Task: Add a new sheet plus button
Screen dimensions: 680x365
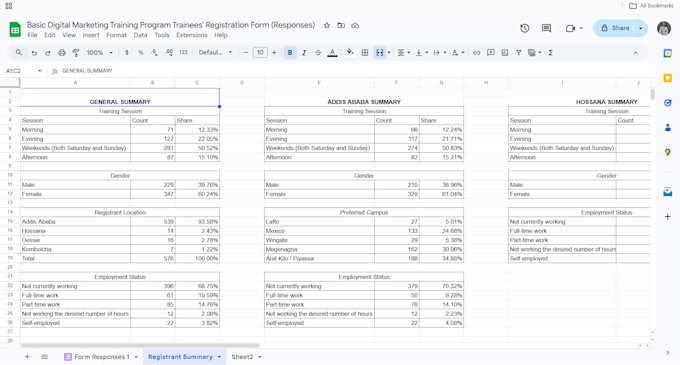Action: pyautogui.click(x=27, y=357)
